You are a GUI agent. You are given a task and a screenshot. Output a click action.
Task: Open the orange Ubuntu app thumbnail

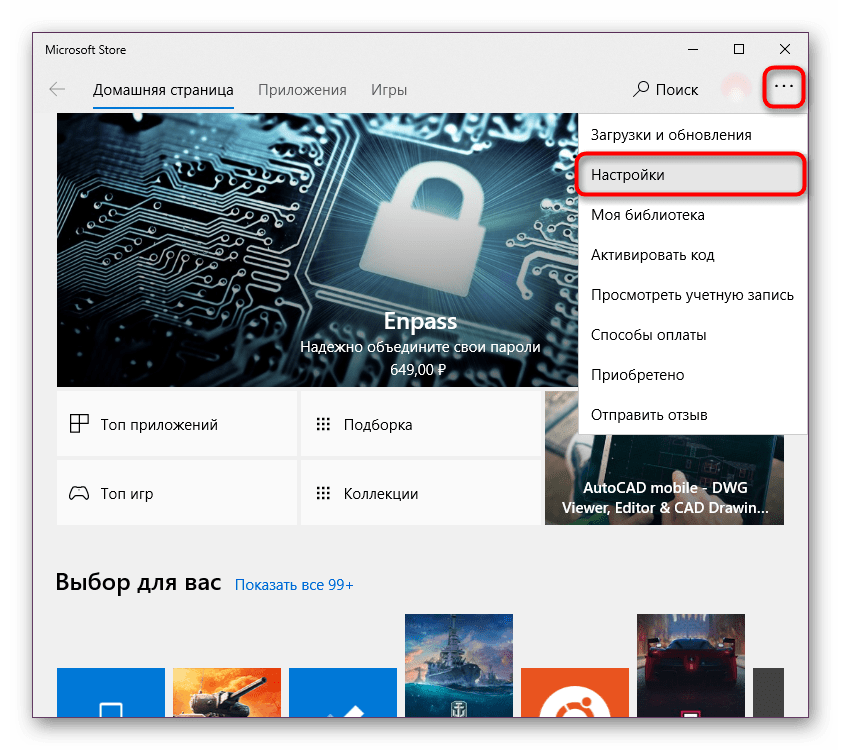pos(574,692)
